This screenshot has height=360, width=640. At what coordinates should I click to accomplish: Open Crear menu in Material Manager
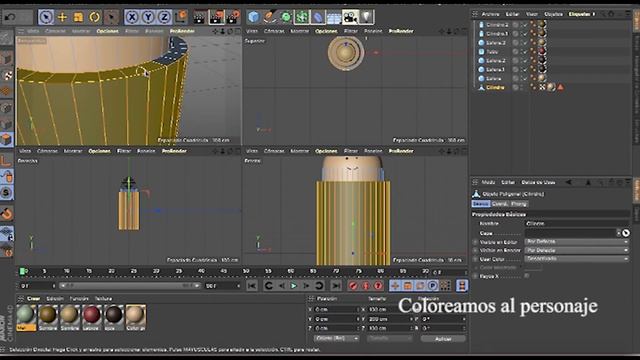33,299
